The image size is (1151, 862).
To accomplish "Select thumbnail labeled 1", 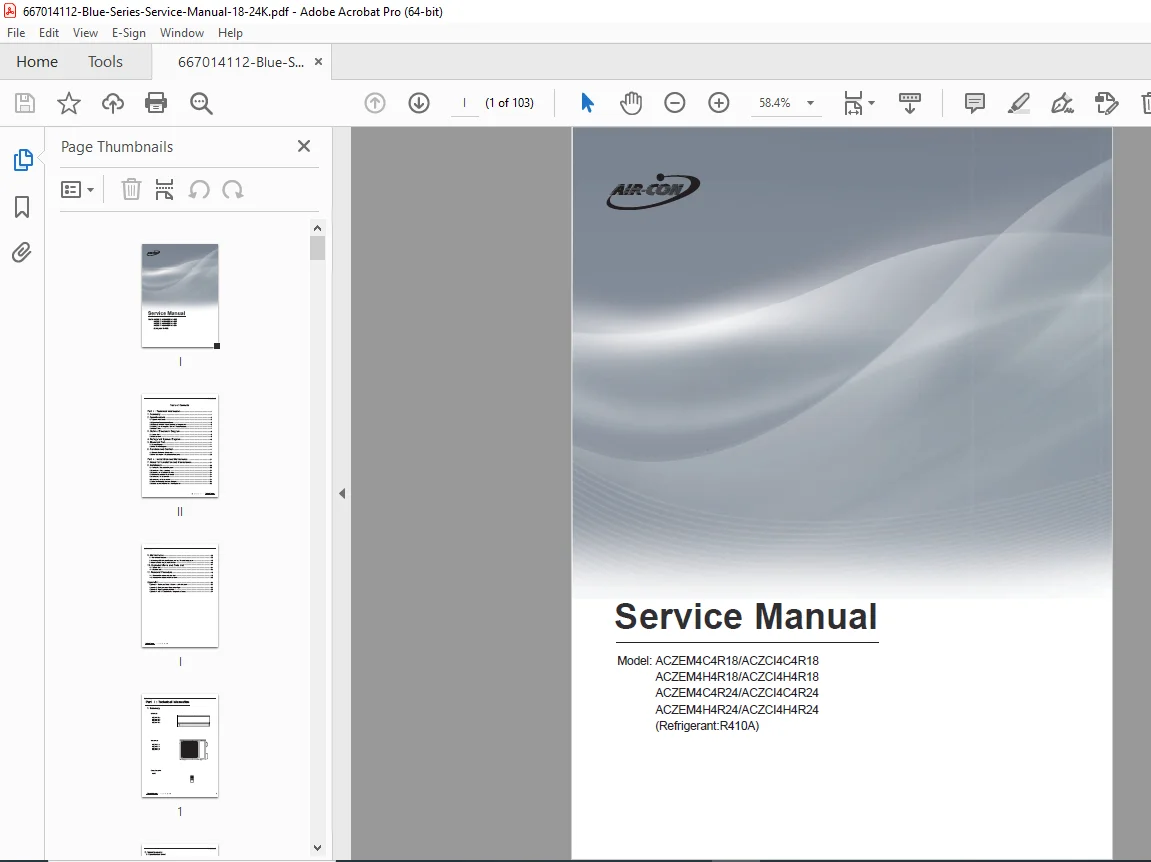I will (x=180, y=745).
